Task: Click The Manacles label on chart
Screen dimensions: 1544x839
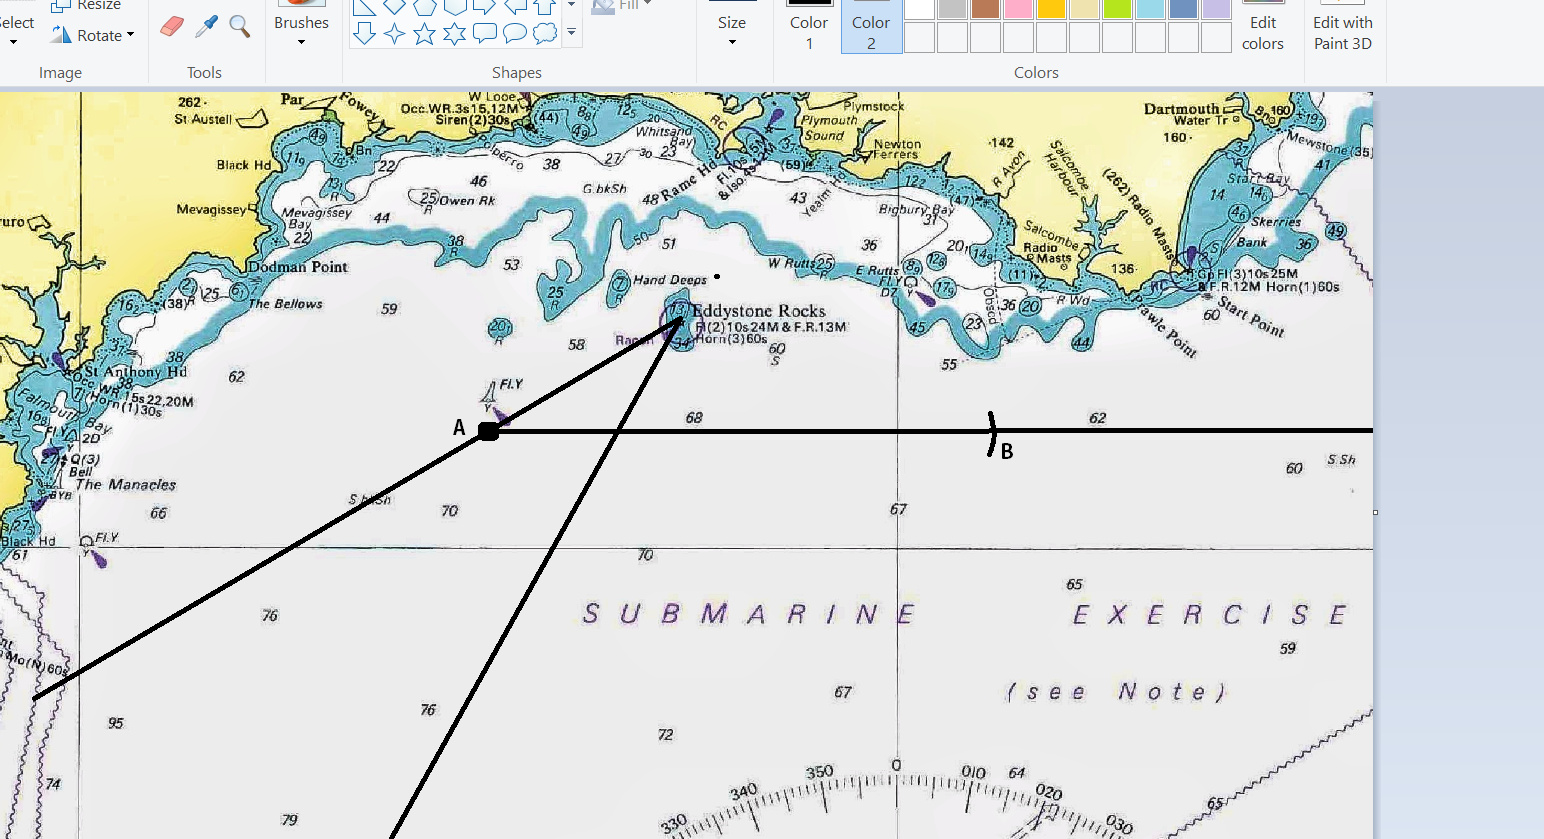Action: coord(126,484)
